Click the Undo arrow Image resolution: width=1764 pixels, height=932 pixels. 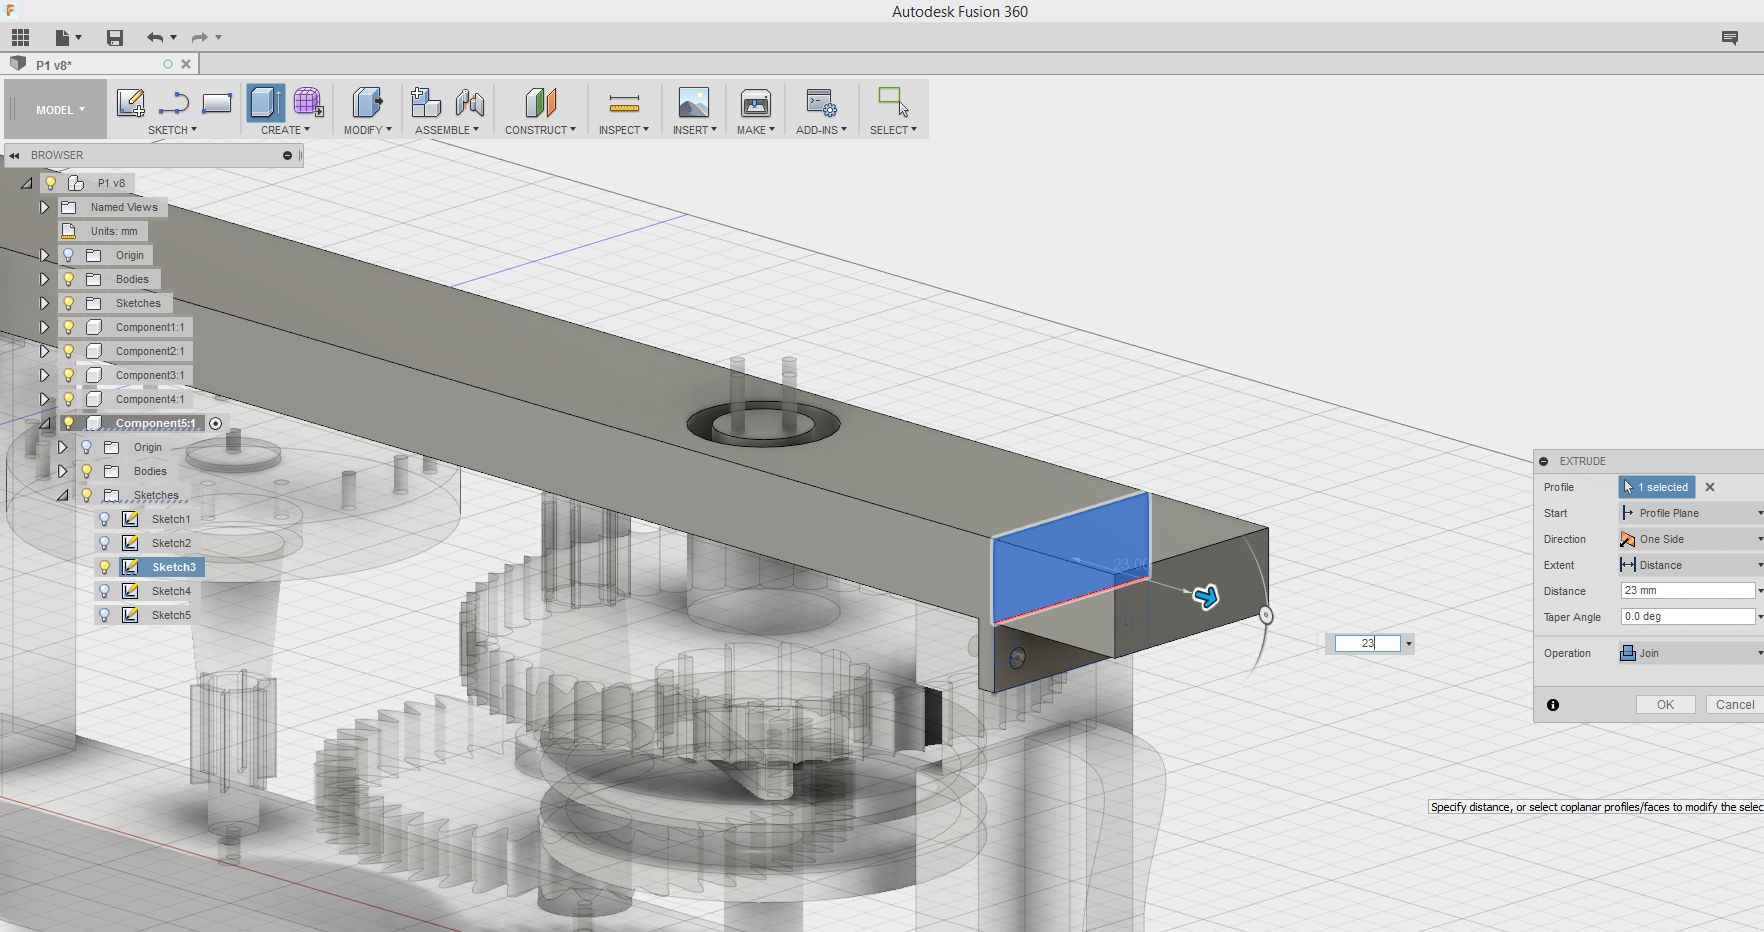pyautogui.click(x=155, y=38)
